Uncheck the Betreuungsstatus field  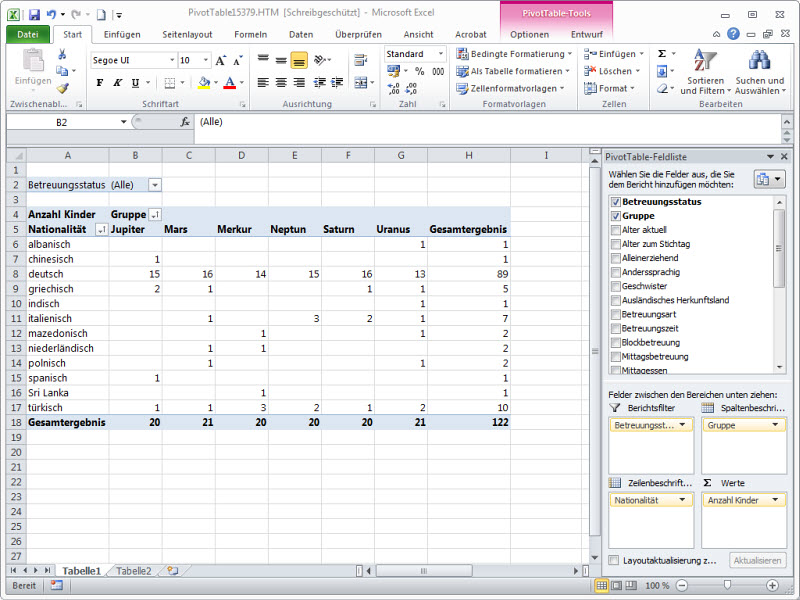(x=616, y=202)
